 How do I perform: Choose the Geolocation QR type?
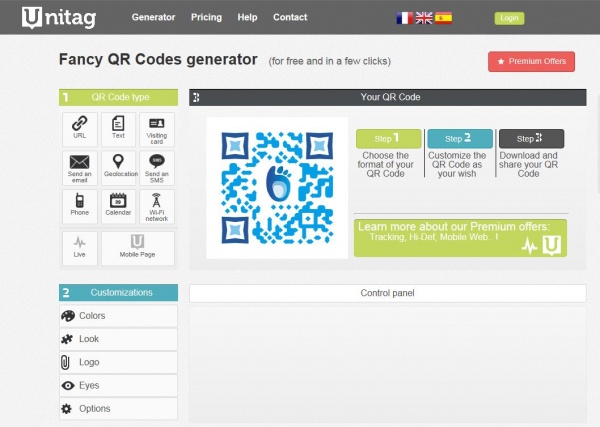point(118,168)
